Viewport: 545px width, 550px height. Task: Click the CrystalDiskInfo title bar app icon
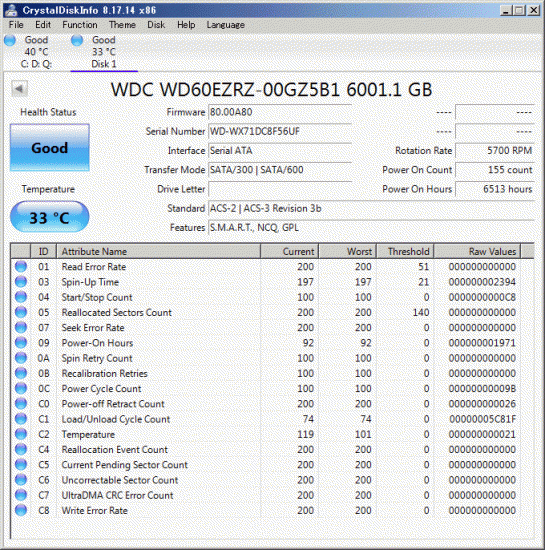pyautogui.click(x=11, y=10)
